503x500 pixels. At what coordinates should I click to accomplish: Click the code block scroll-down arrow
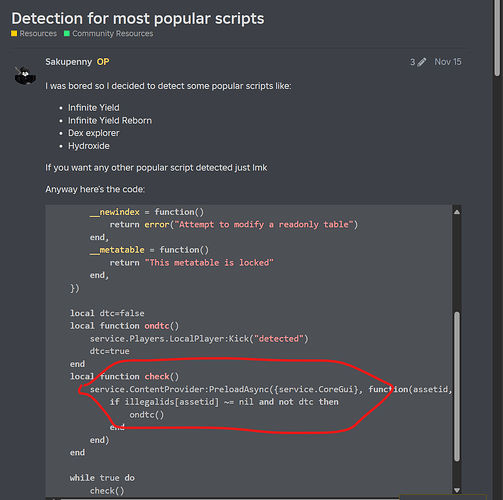[x=457, y=490]
